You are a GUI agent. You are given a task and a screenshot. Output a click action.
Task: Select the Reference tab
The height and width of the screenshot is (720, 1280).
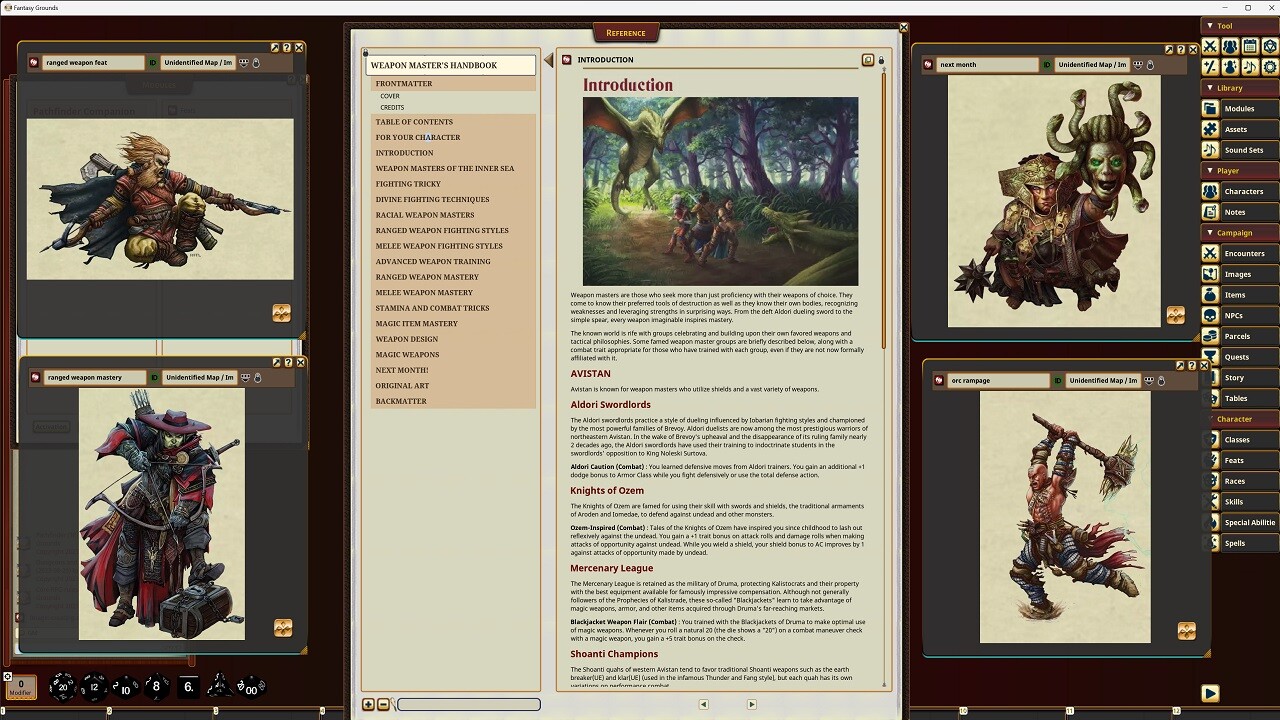[625, 32]
